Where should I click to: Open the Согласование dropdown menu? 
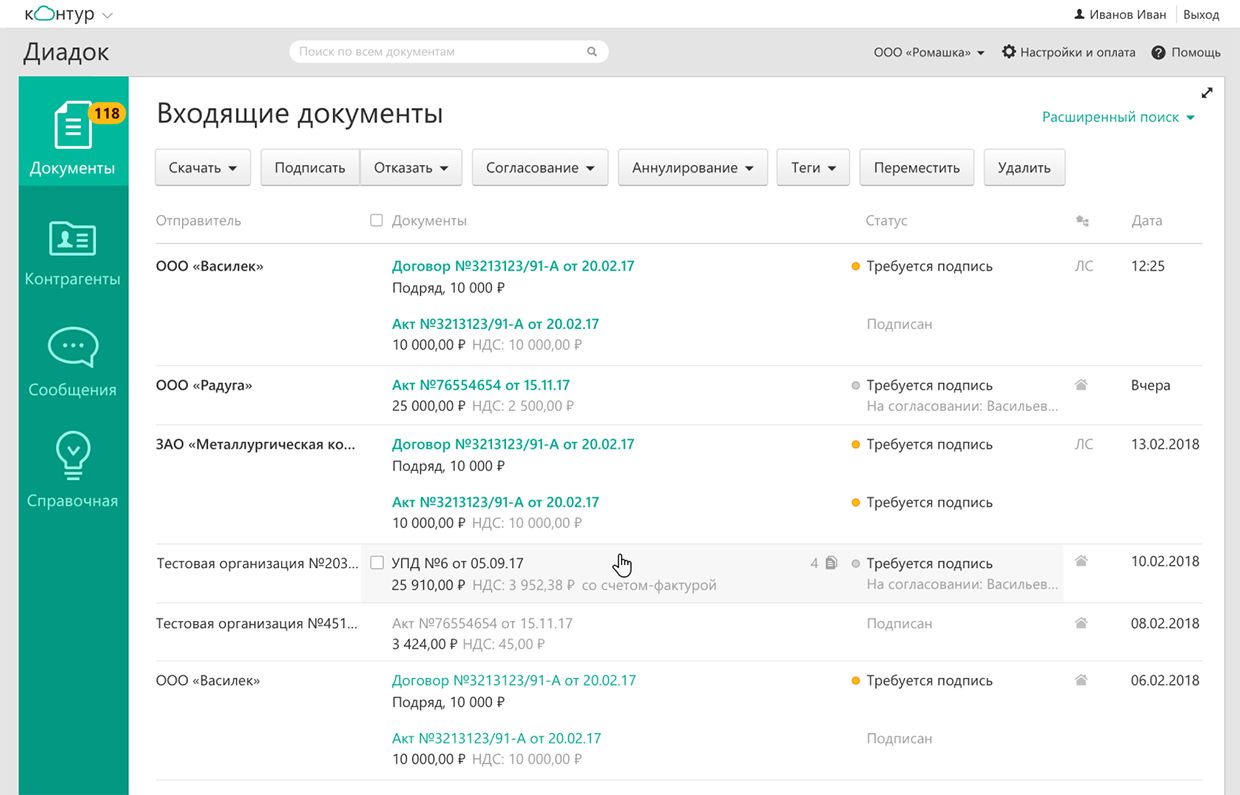click(x=539, y=167)
